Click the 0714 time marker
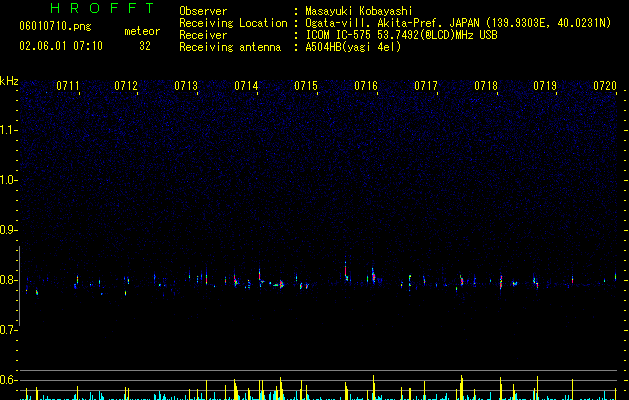This screenshot has width=629, height=400. 246,86
